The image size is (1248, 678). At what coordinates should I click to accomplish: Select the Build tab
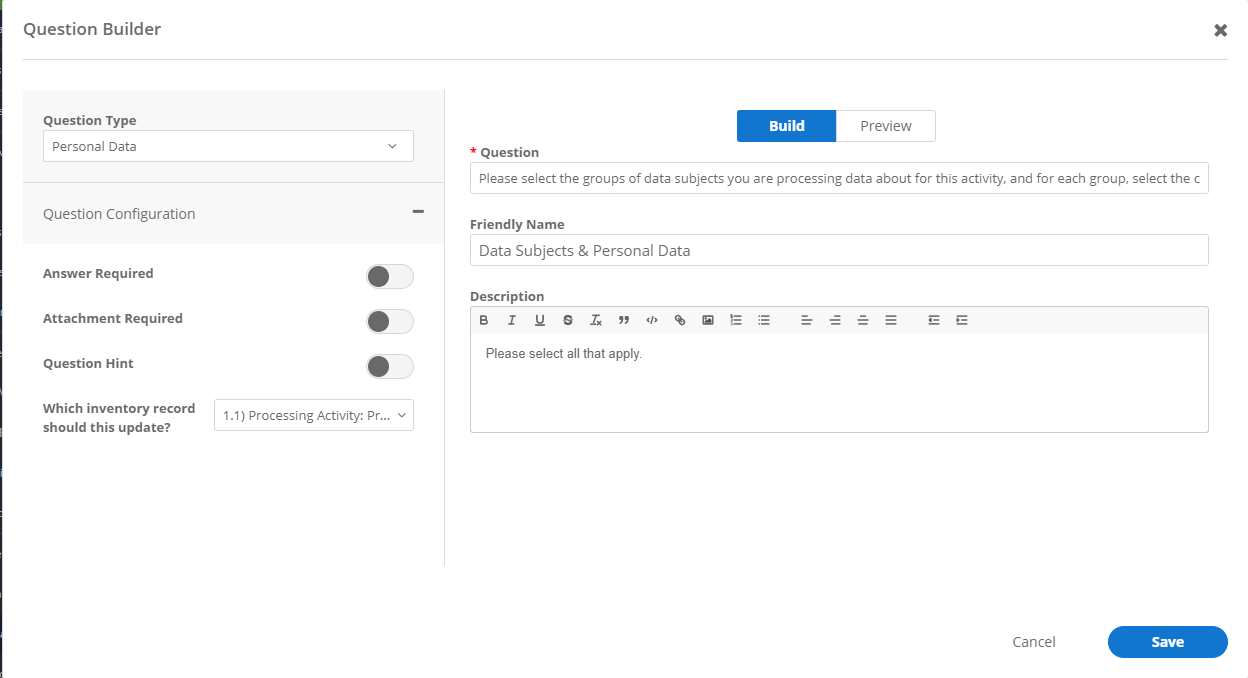click(786, 126)
